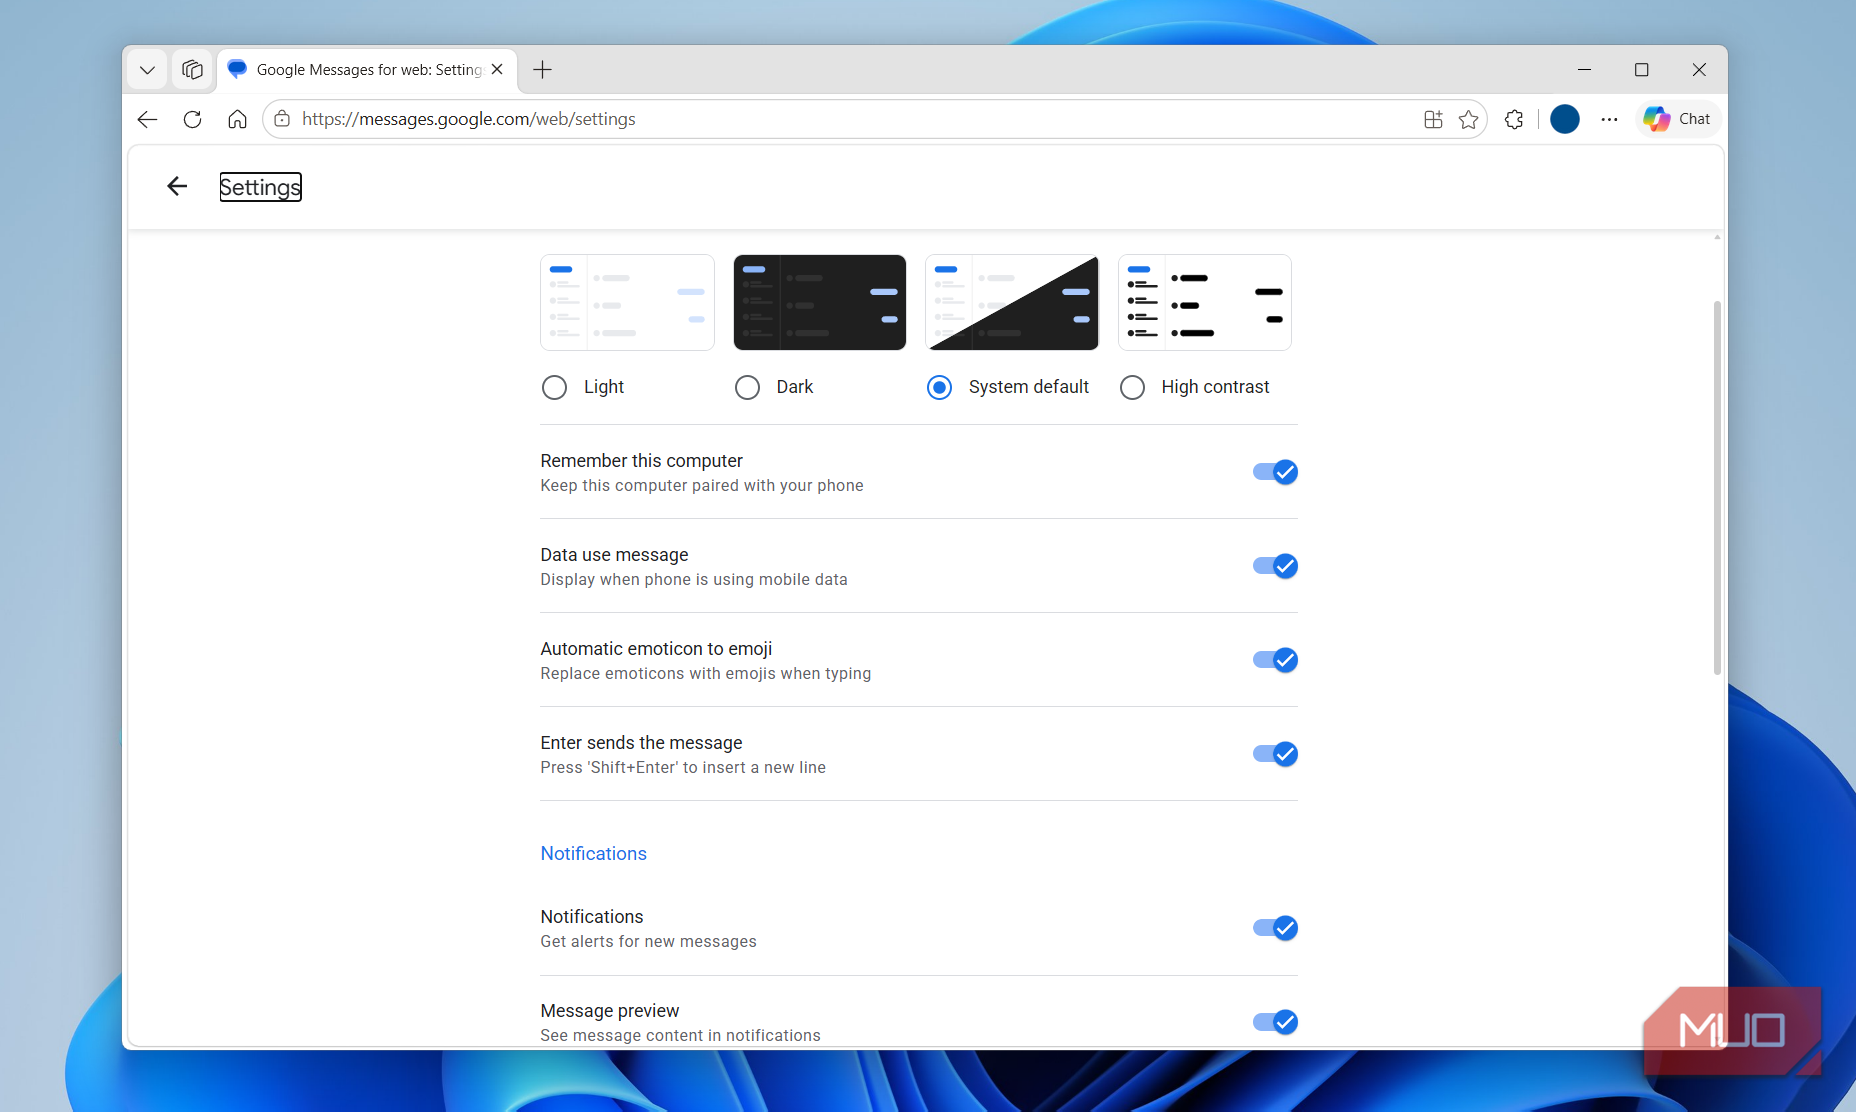Select System default theme radio button
Viewport: 1856px width, 1112px height.
pos(939,387)
